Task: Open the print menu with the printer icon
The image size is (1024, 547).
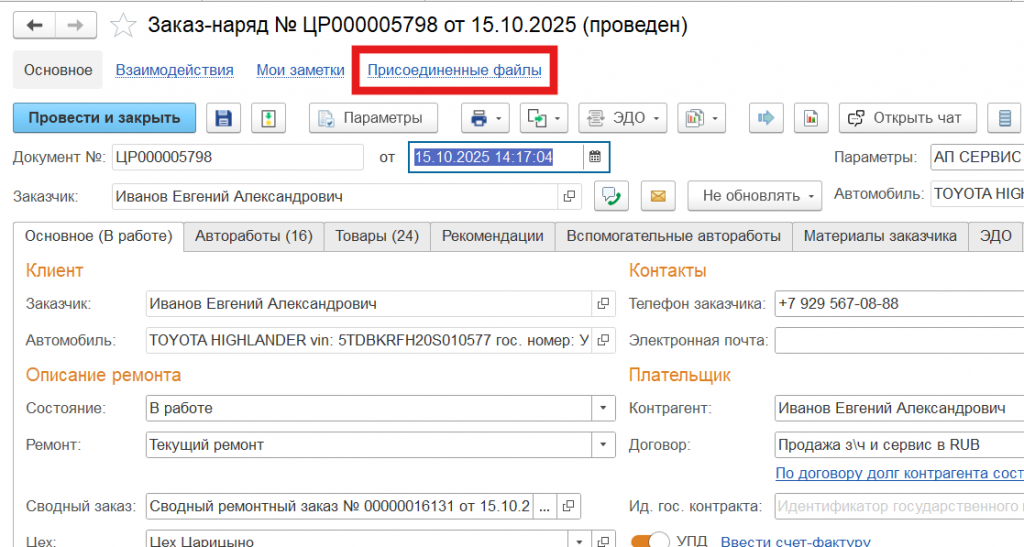Action: (x=485, y=118)
